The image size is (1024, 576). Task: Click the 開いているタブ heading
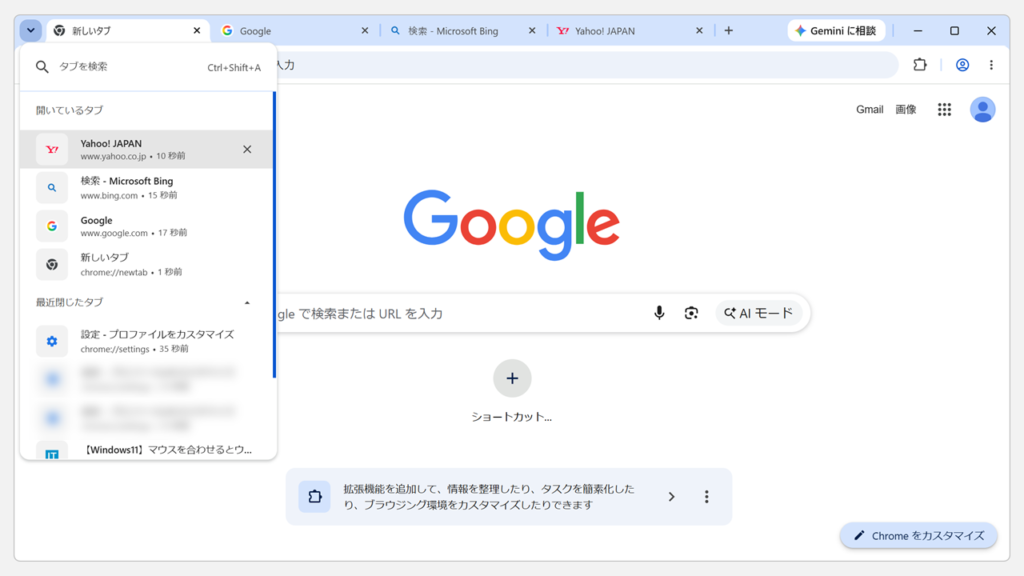coord(69,110)
